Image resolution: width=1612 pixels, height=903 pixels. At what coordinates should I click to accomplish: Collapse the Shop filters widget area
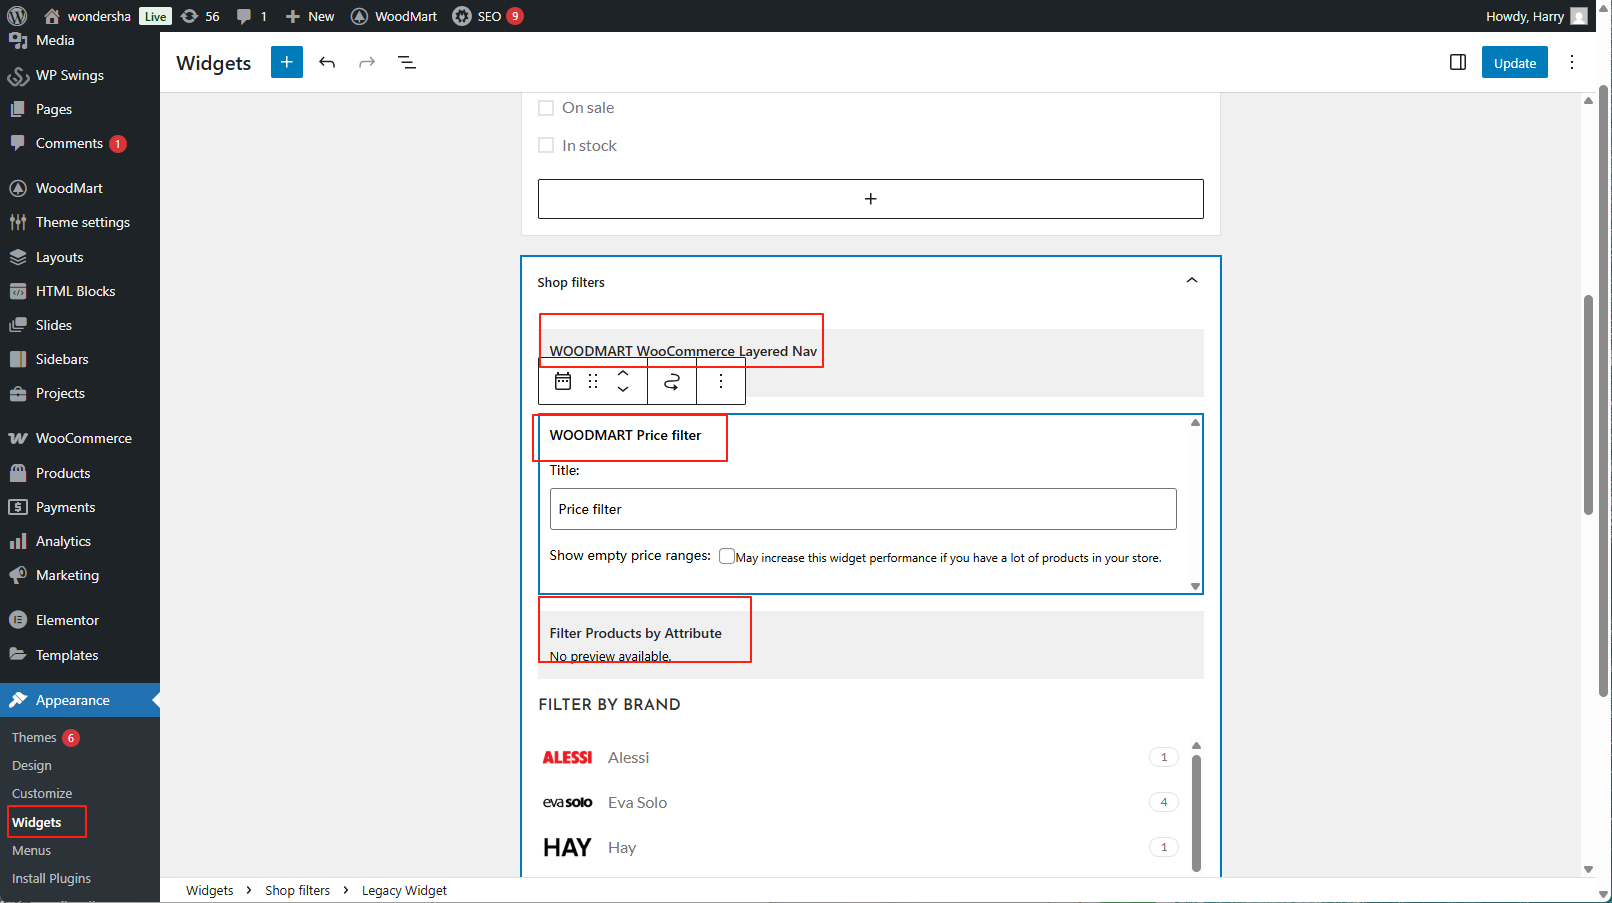click(1191, 281)
